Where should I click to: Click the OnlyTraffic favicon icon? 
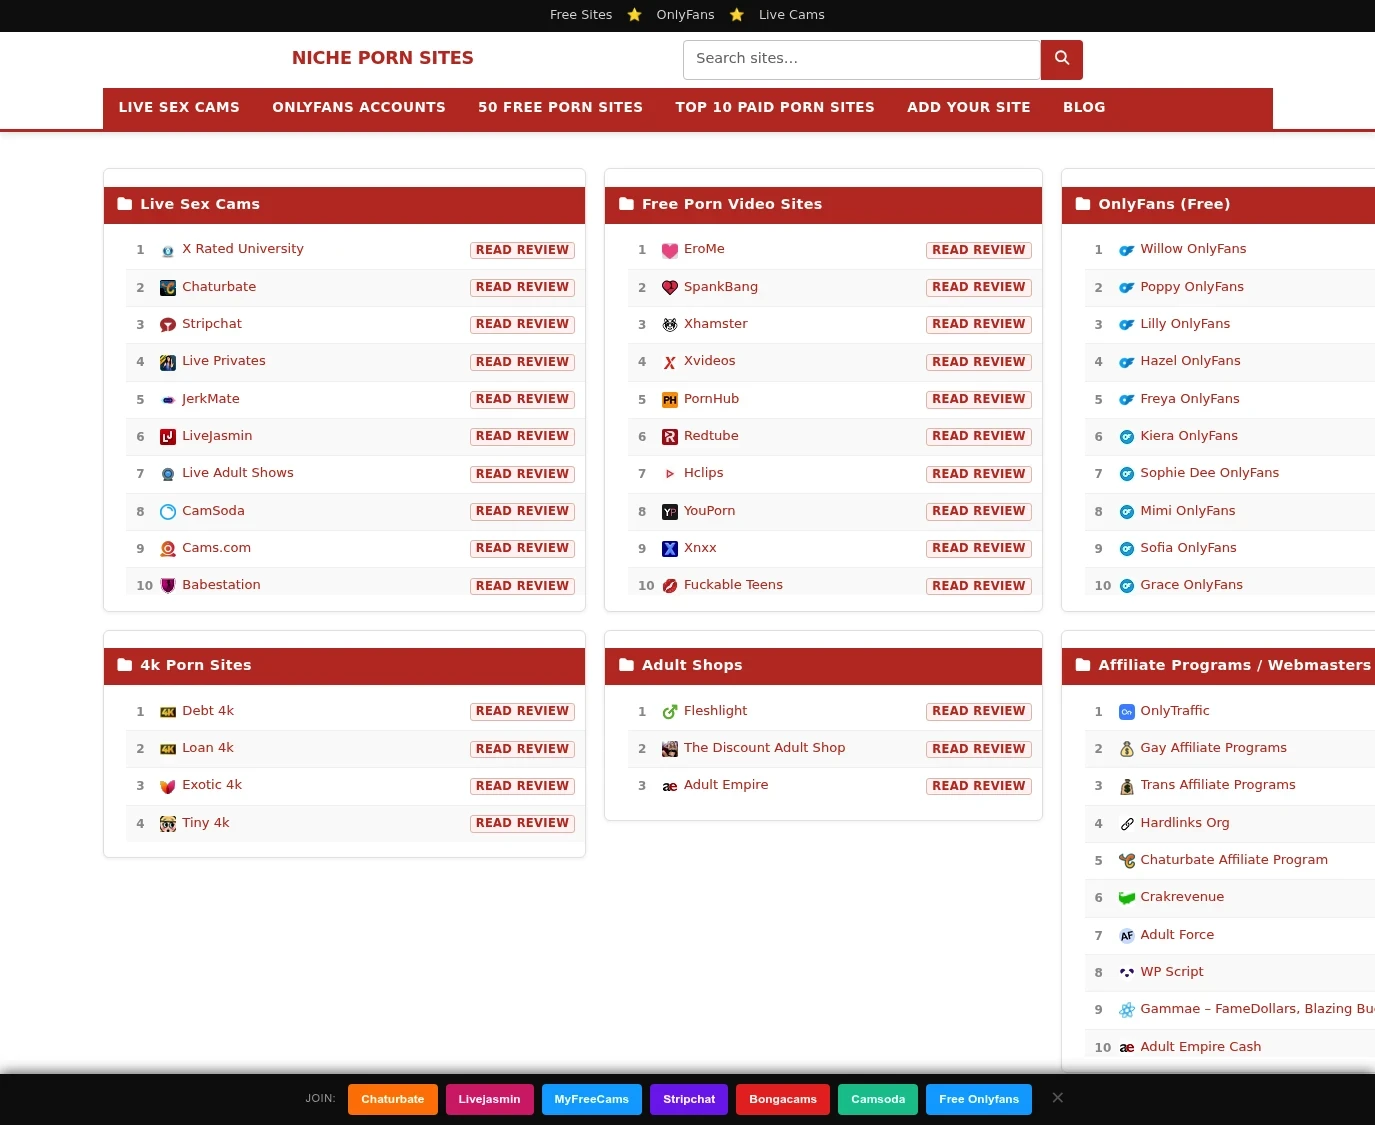[1127, 712]
